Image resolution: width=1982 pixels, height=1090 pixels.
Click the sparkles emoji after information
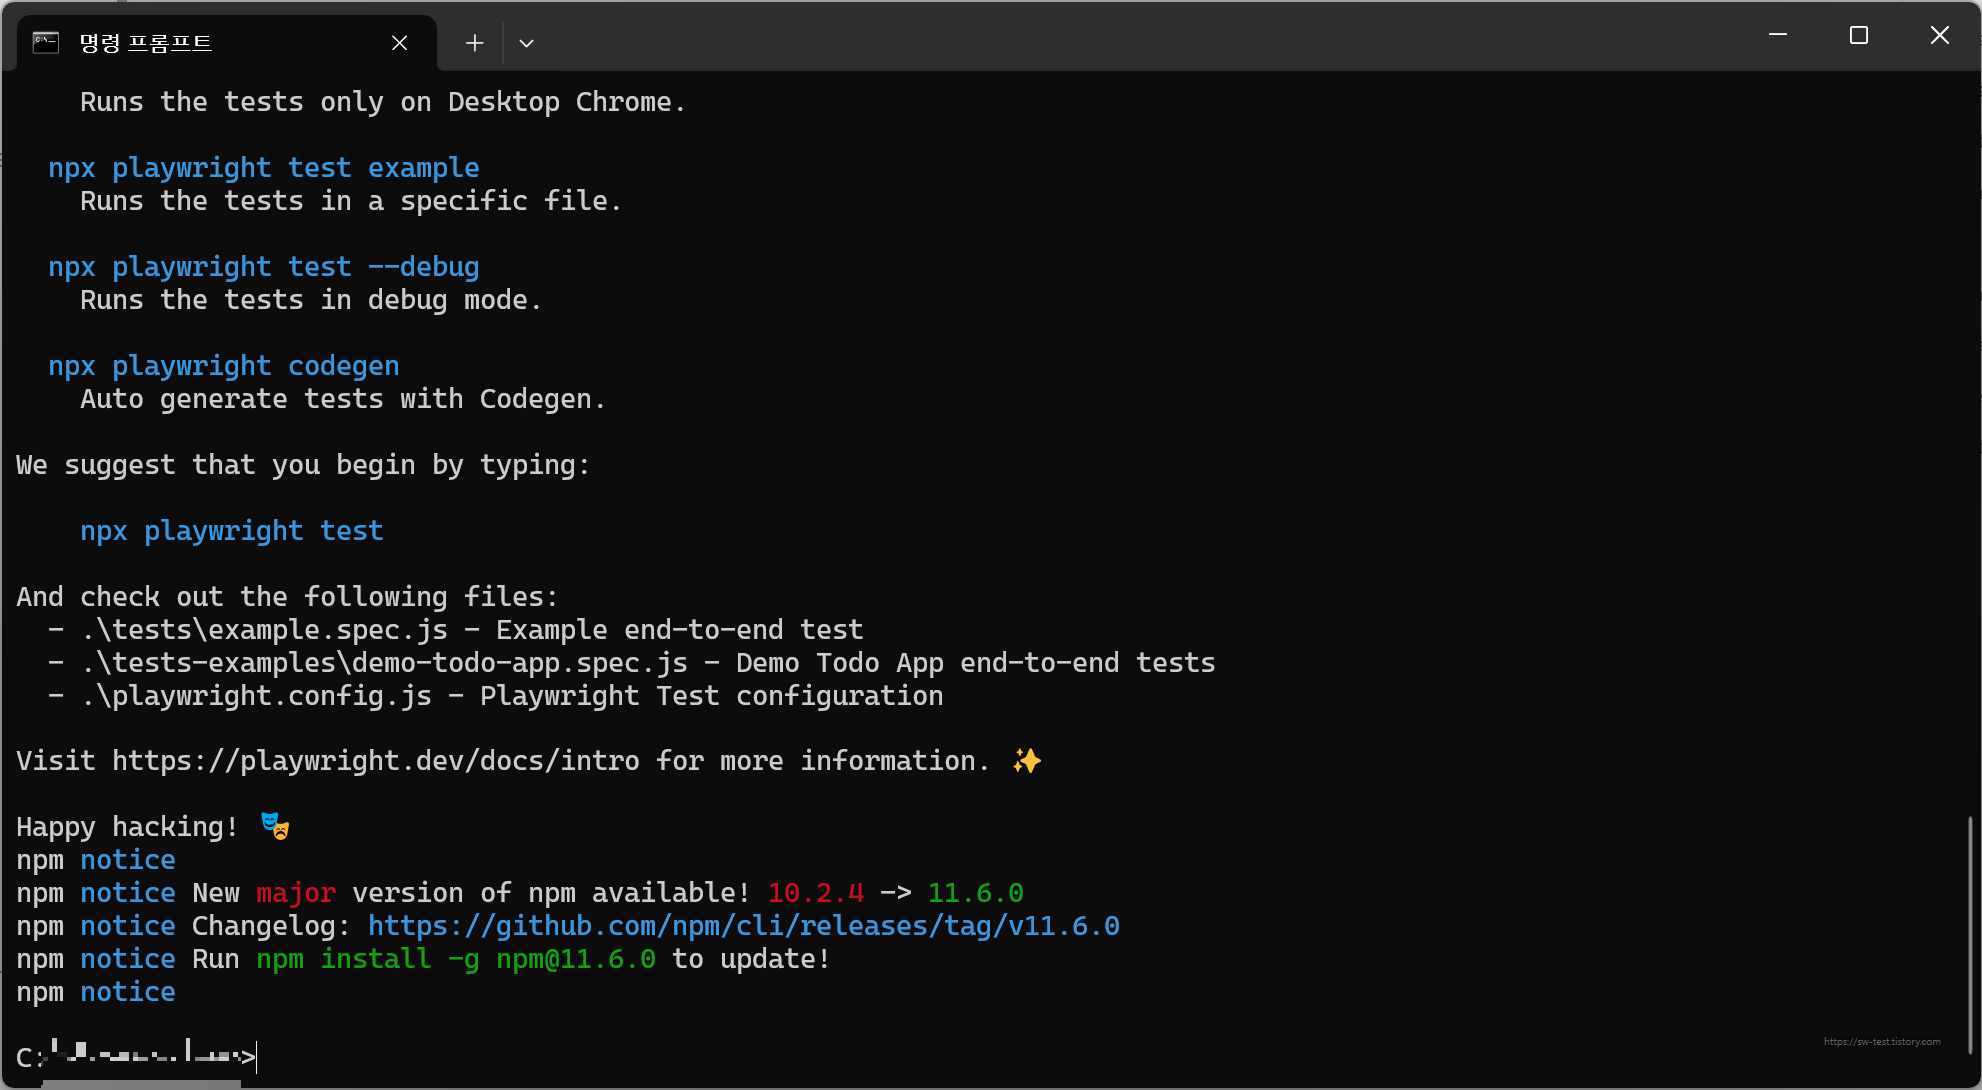click(x=1026, y=761)
